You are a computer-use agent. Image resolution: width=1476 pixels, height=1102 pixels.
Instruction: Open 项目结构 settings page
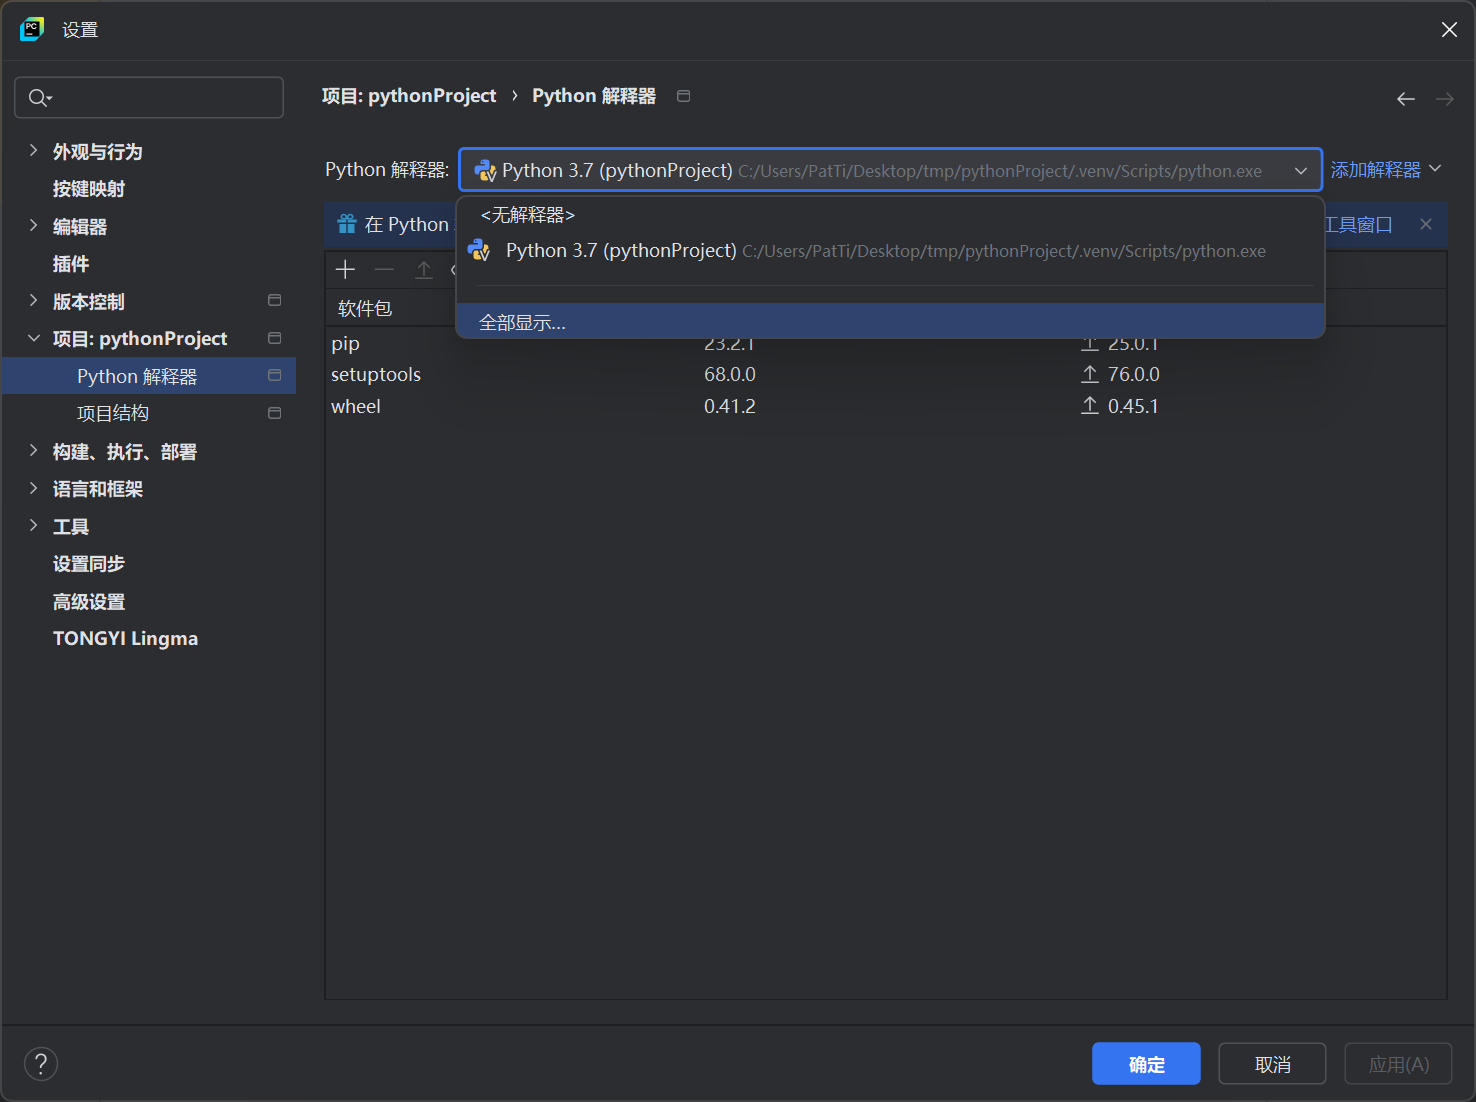(x=113, y=413)
